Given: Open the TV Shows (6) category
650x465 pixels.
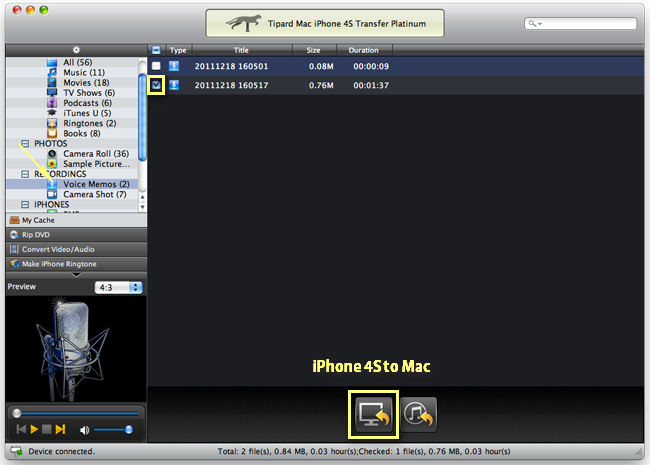Looking at the screenshot, I should tap(89, 93).
